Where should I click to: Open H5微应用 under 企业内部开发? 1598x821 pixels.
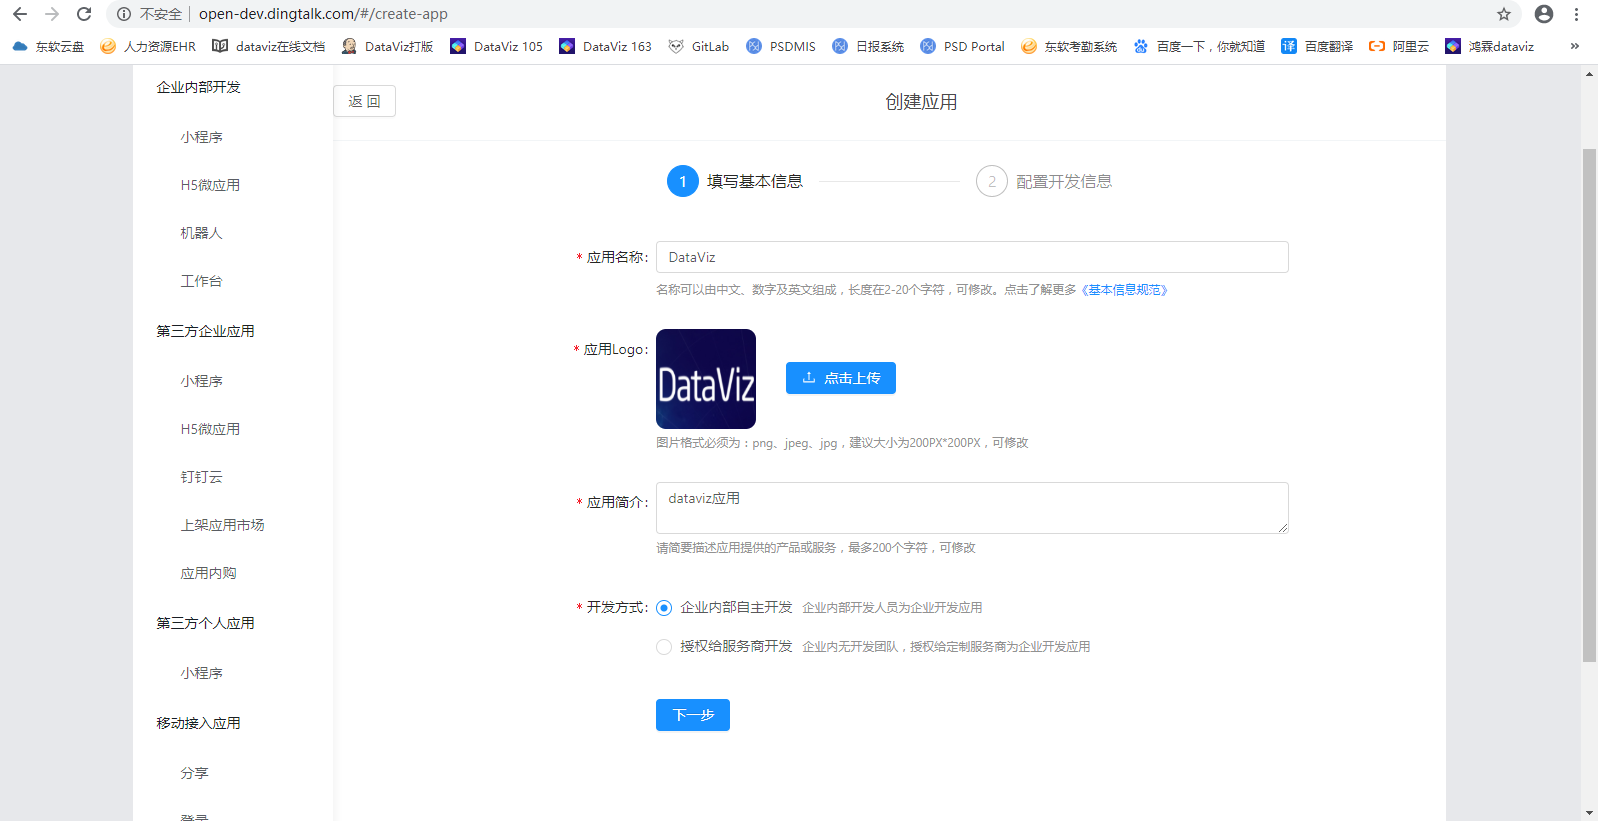click(x=210, y=185)
